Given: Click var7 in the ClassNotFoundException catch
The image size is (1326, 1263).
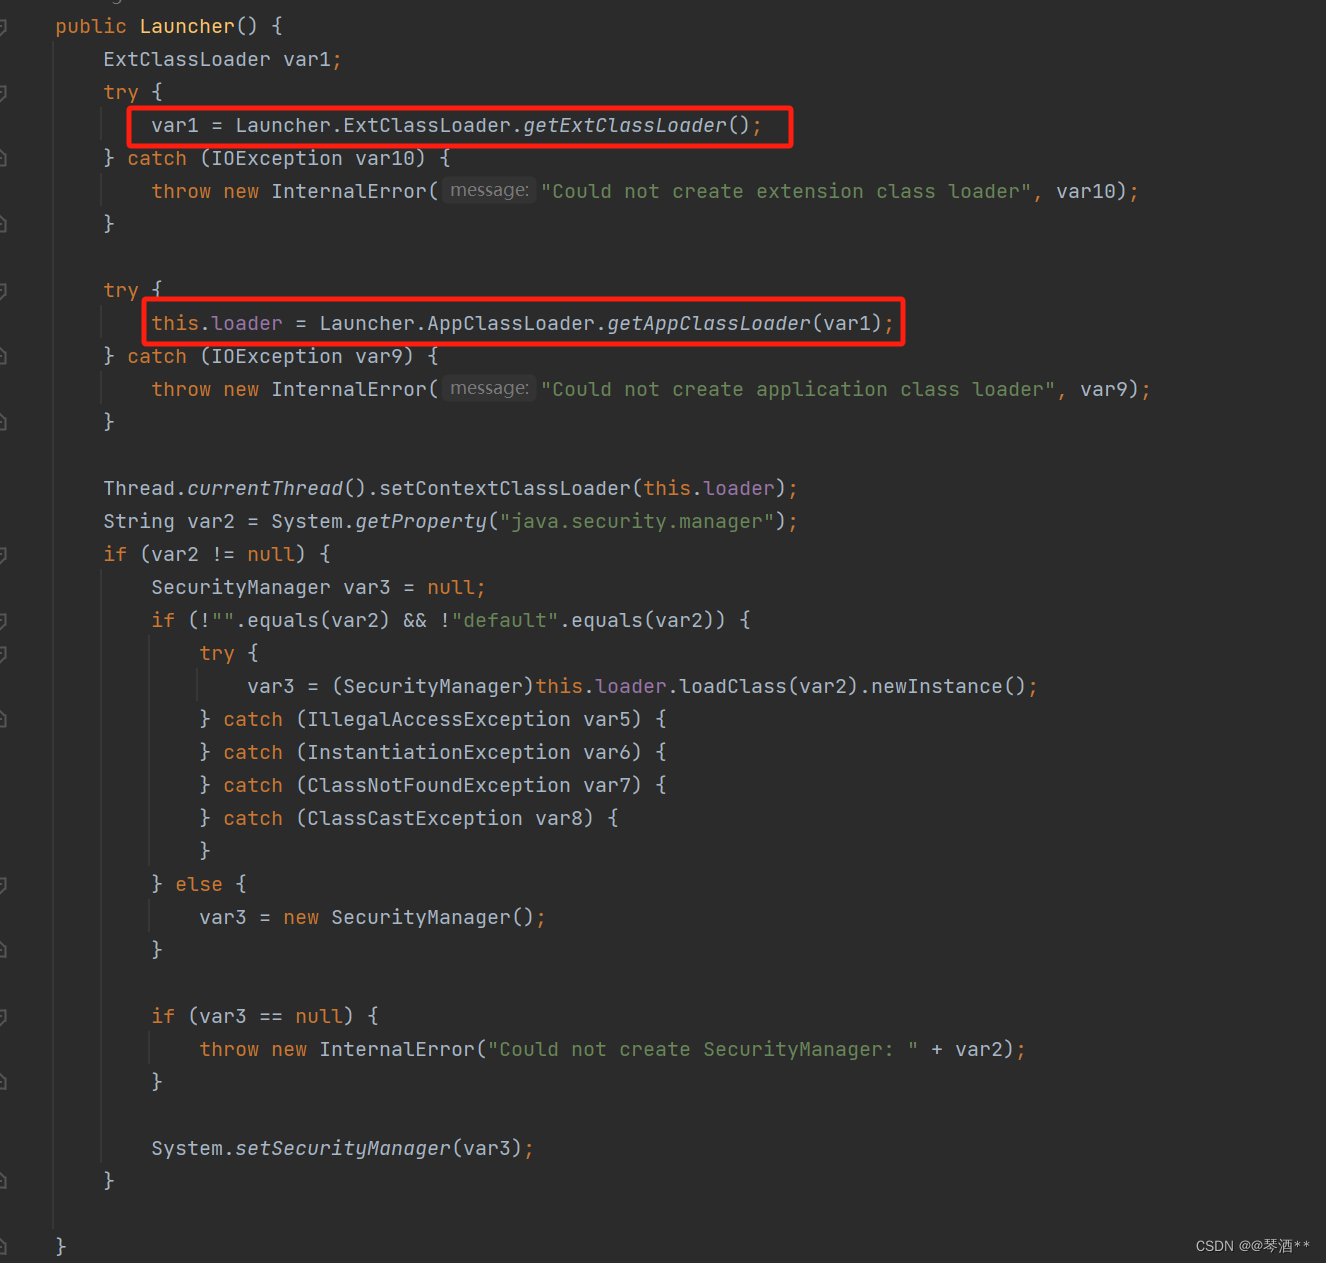Looking at the screenshot, I should click(x=607, y=786).
